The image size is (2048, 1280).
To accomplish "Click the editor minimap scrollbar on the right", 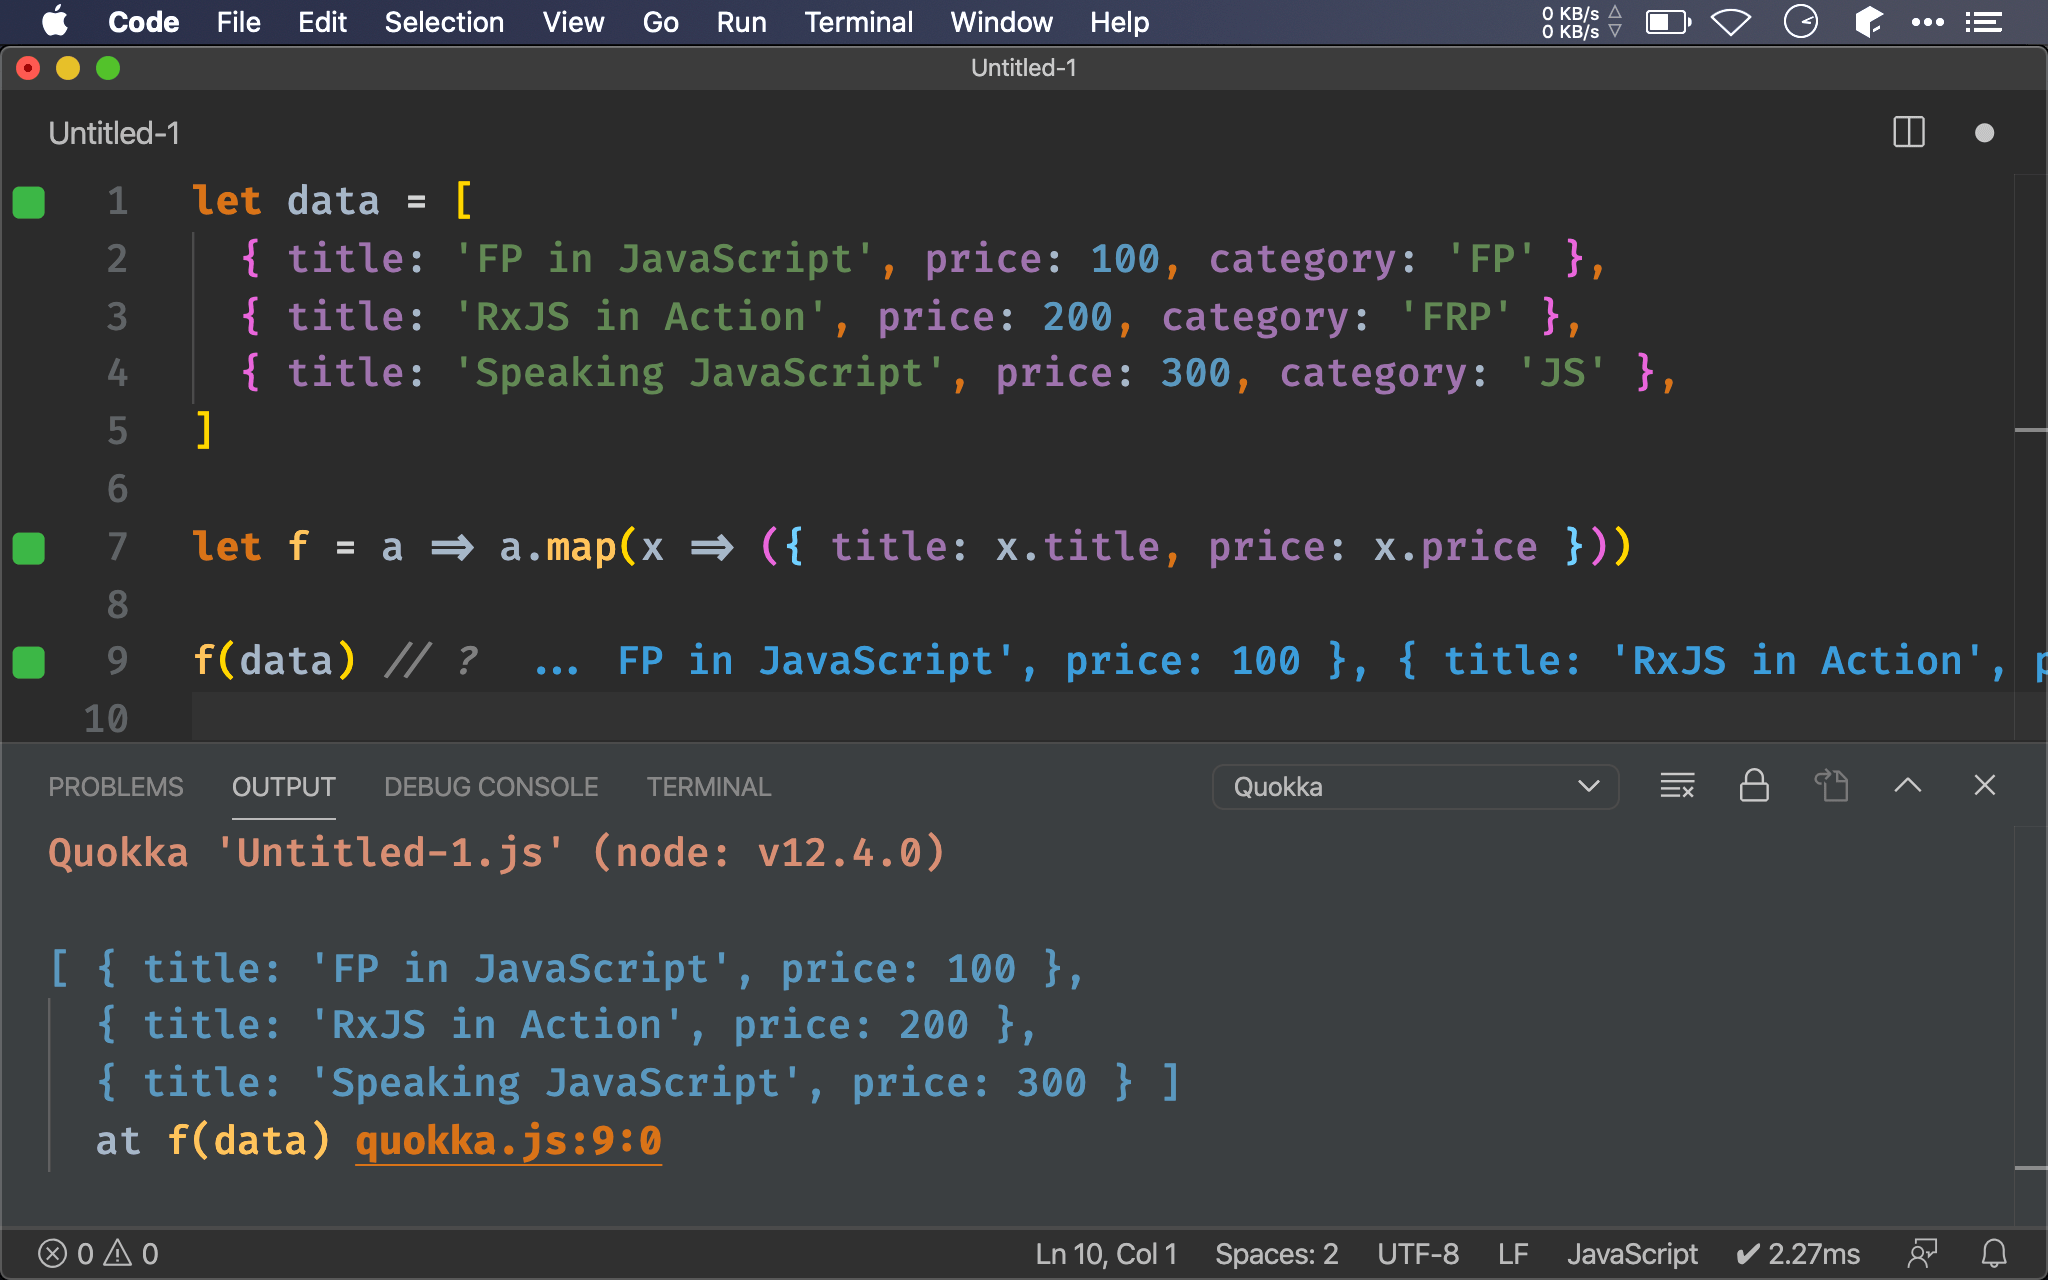I will click(2031, 458).
